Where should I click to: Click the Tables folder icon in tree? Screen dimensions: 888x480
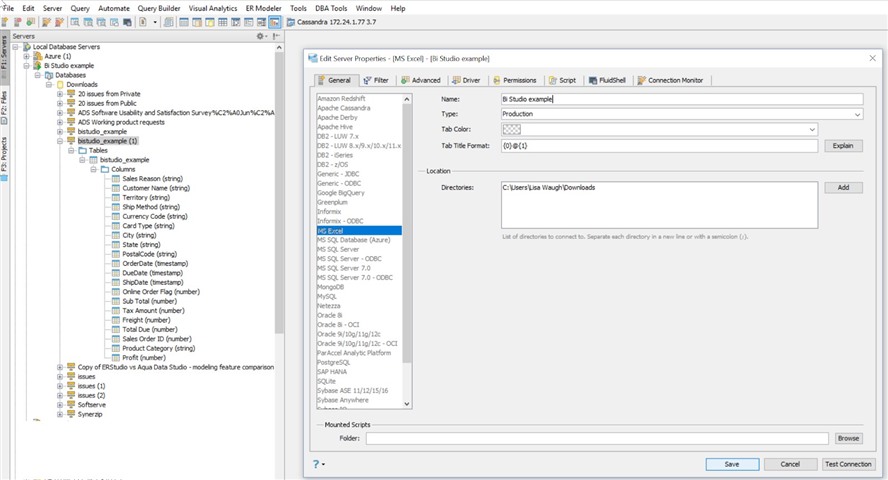(82, 151)
